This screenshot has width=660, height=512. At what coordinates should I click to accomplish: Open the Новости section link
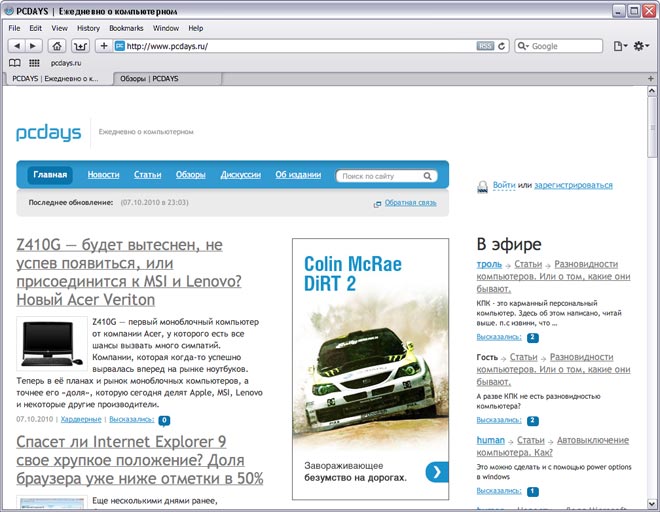pos(104,175)
